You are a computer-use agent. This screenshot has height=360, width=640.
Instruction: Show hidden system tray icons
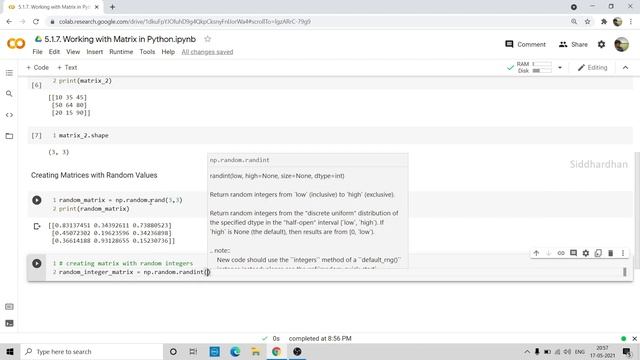[x=527, y=351]
